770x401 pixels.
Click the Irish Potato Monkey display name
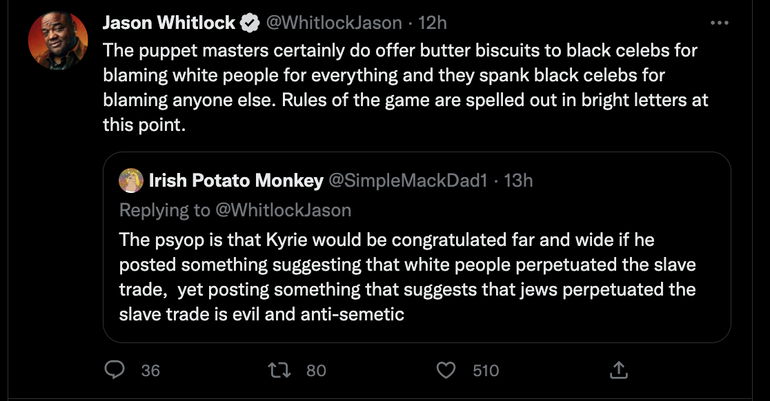pos(235,181)
